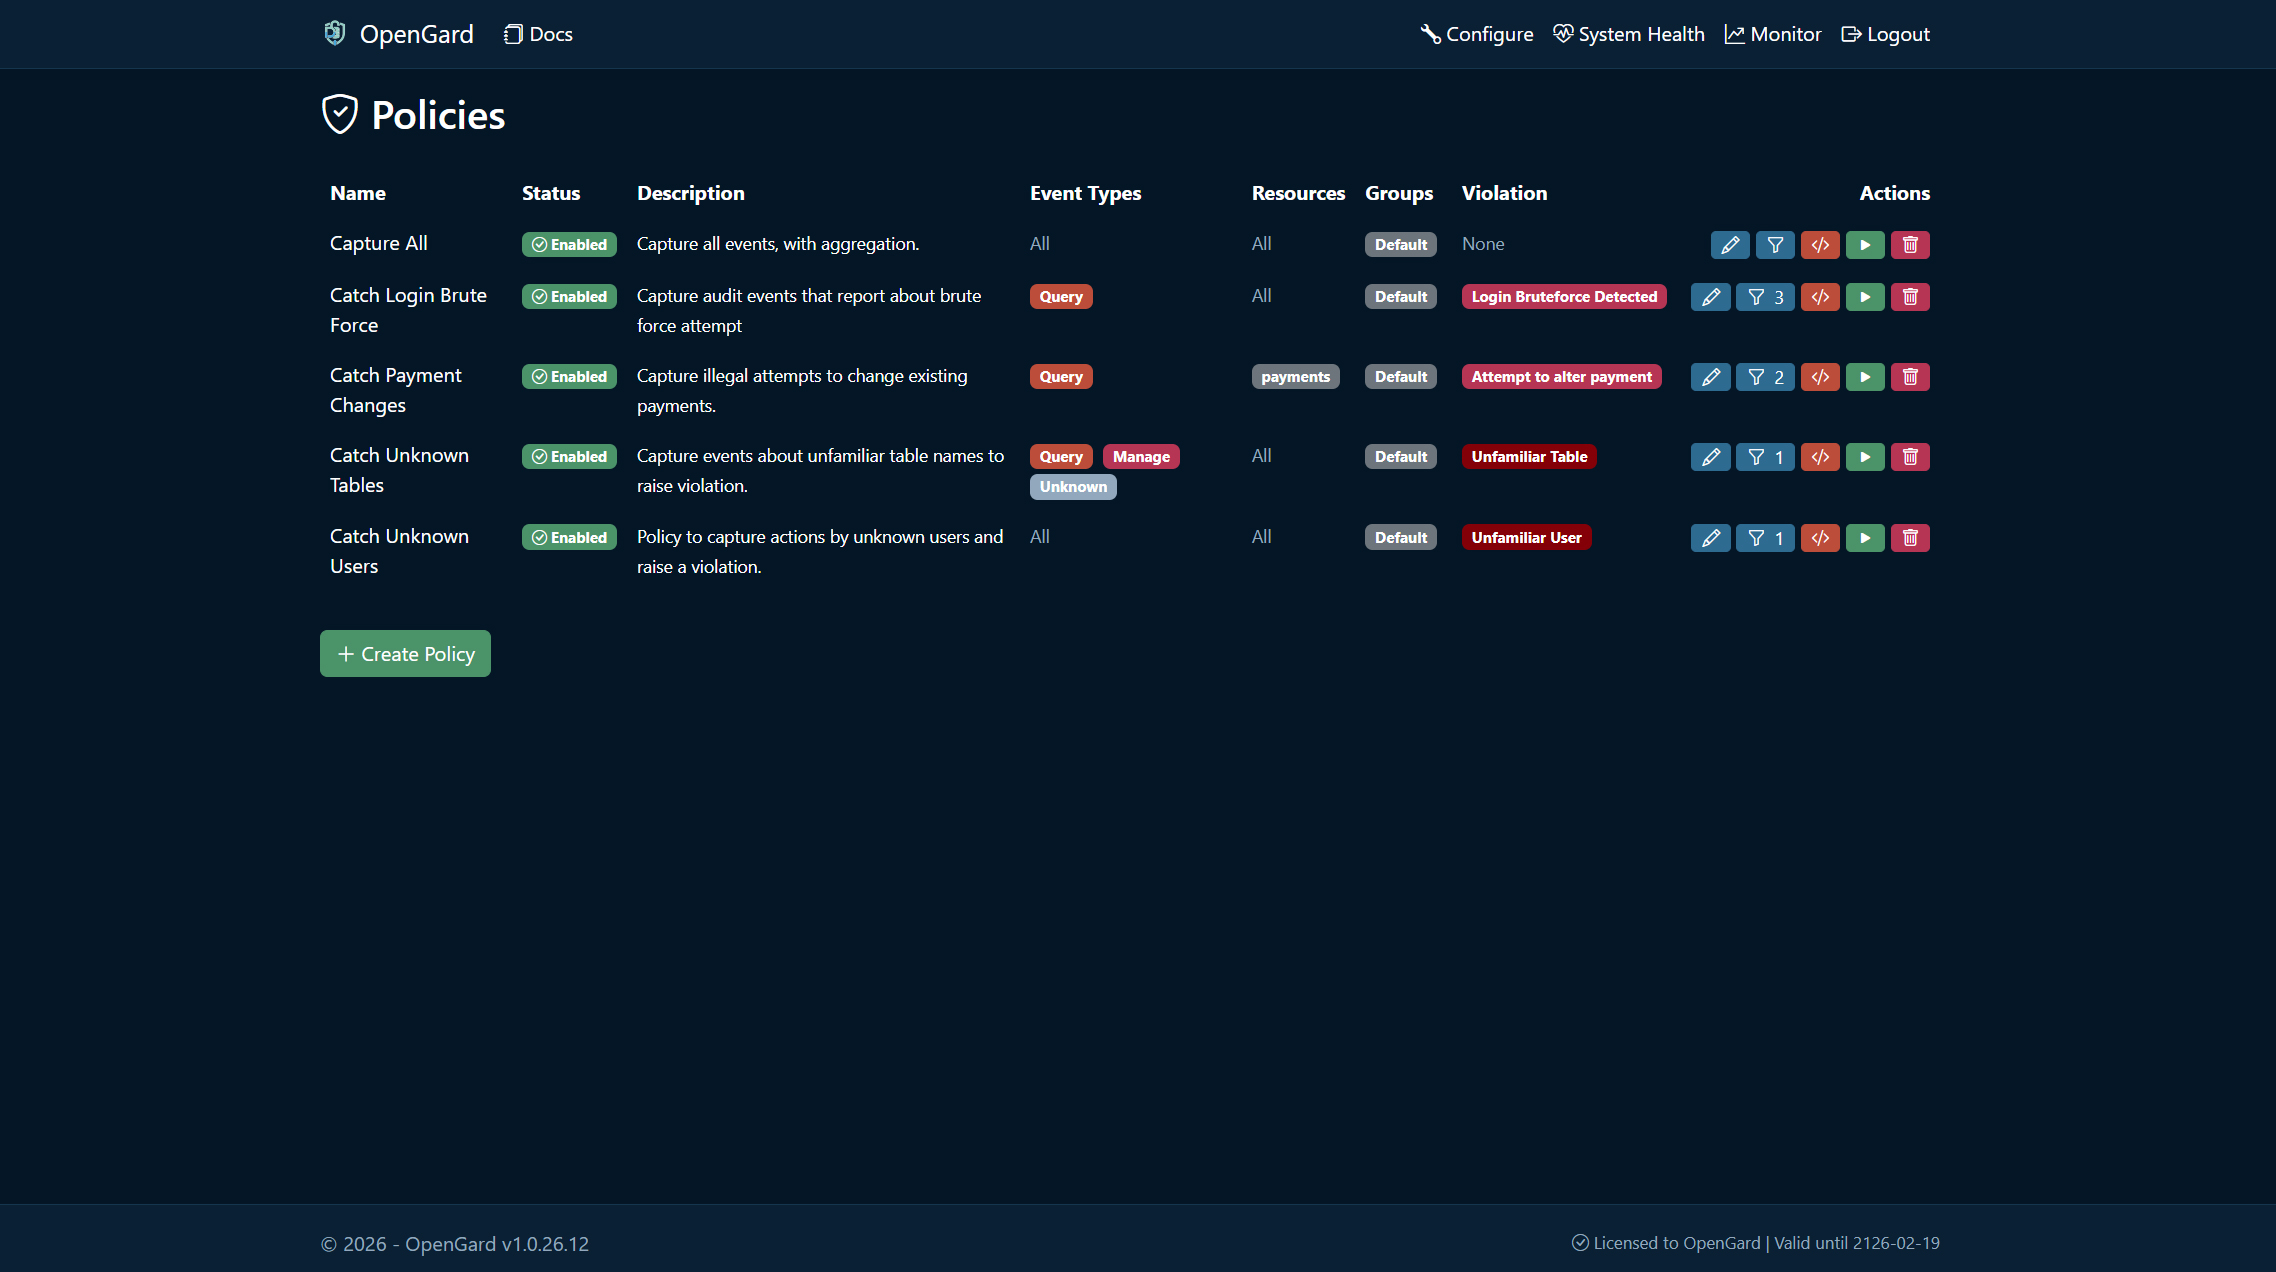Edit the Capture All policy
The image size is (2276, 1272).
point(1730,244)
